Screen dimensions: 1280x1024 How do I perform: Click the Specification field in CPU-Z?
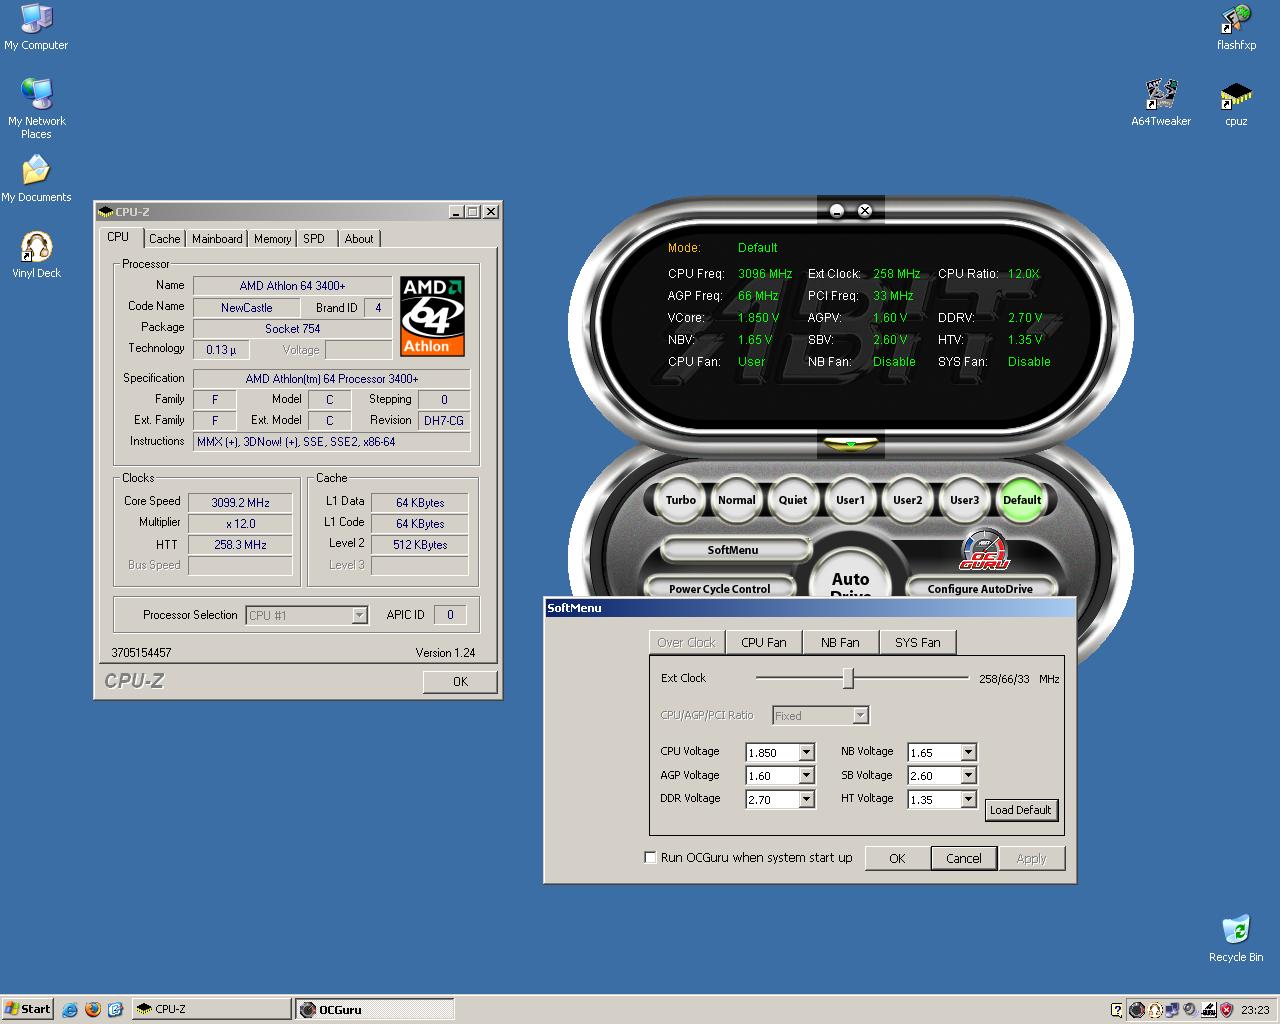click(x=332, y=379)
